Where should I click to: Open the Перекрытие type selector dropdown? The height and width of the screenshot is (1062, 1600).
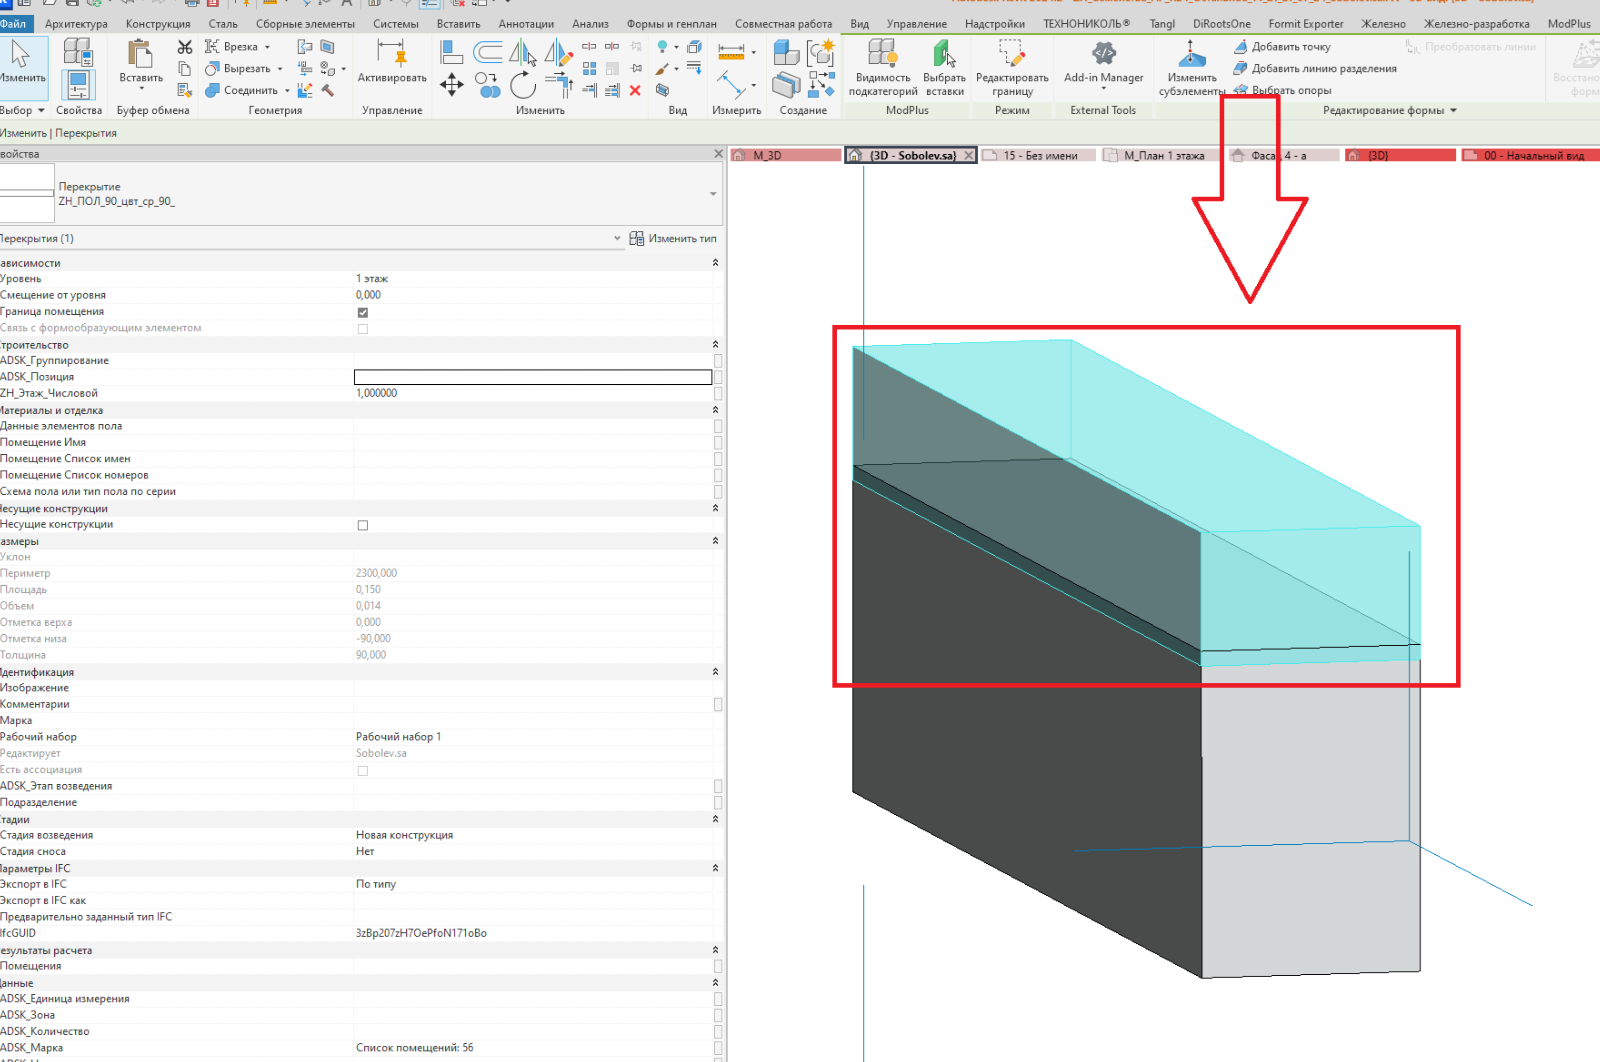[x=713, y=194]
